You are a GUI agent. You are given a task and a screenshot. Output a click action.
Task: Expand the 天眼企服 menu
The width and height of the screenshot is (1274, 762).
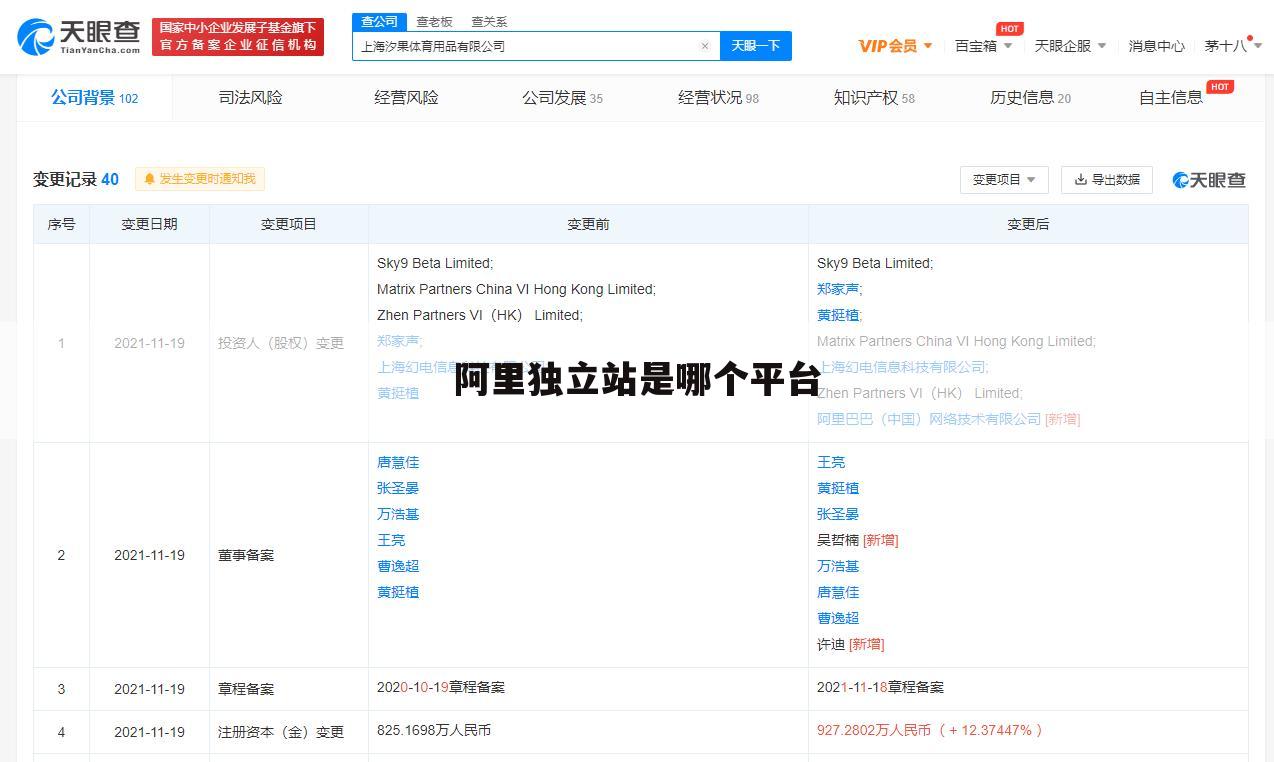point(1070,46)
